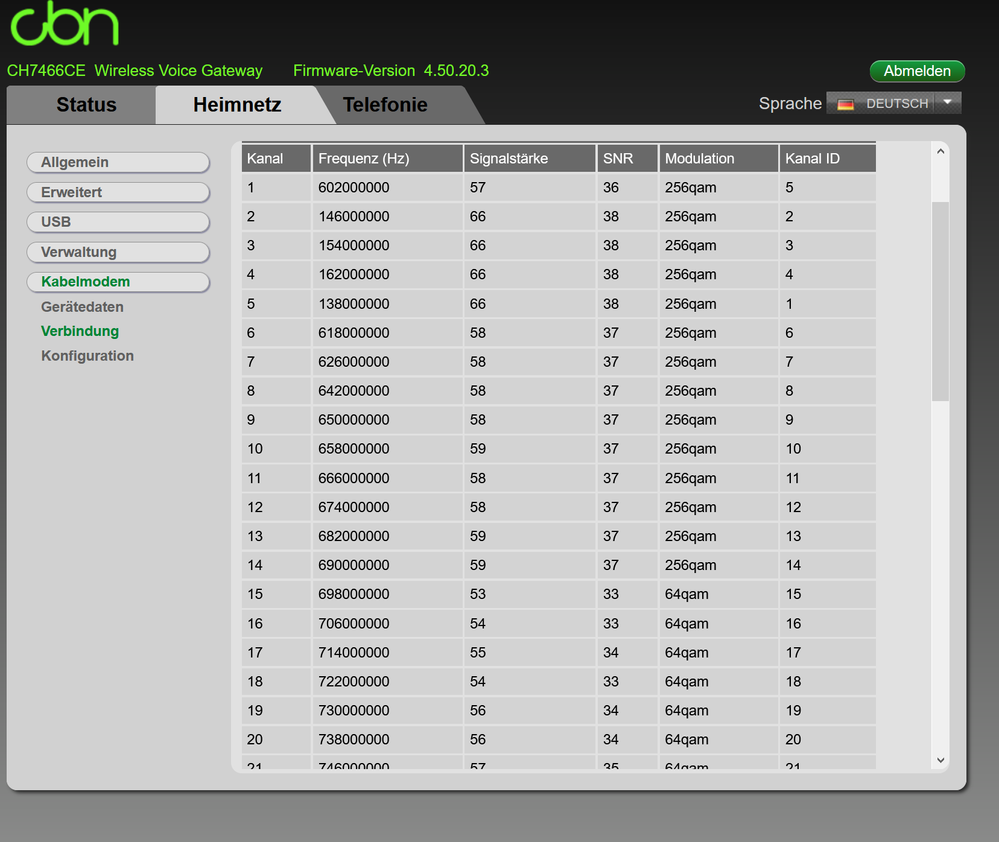Click 64qam modulation in channel 15 row

719,594
